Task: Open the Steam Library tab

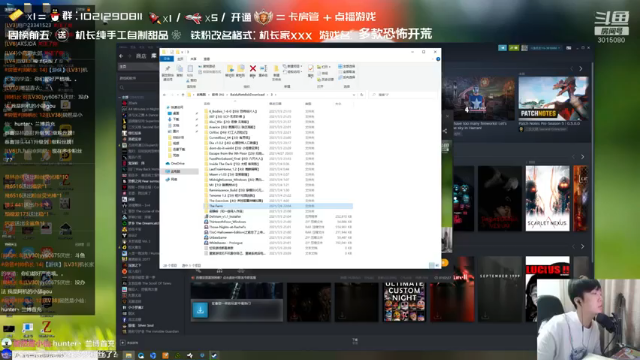Action: 154,56
